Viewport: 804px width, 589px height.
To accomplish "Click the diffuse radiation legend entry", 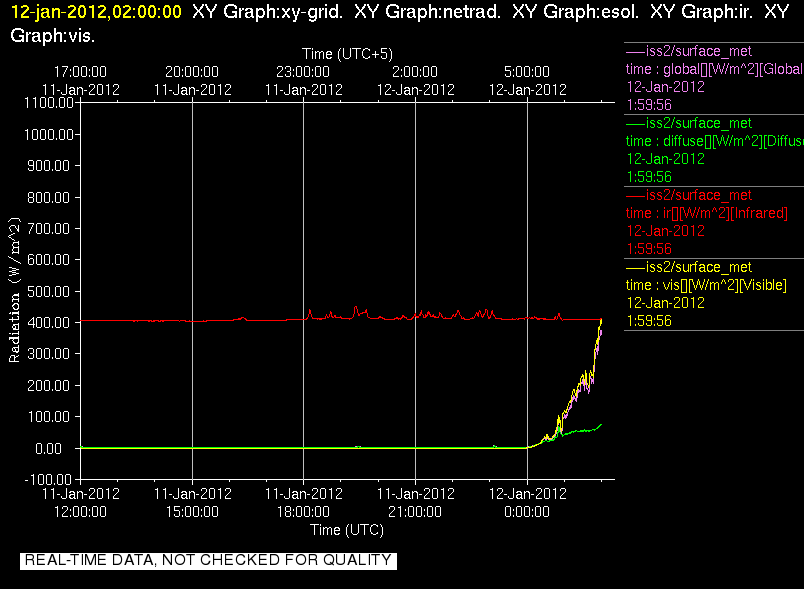I will (x=714, y=150).
